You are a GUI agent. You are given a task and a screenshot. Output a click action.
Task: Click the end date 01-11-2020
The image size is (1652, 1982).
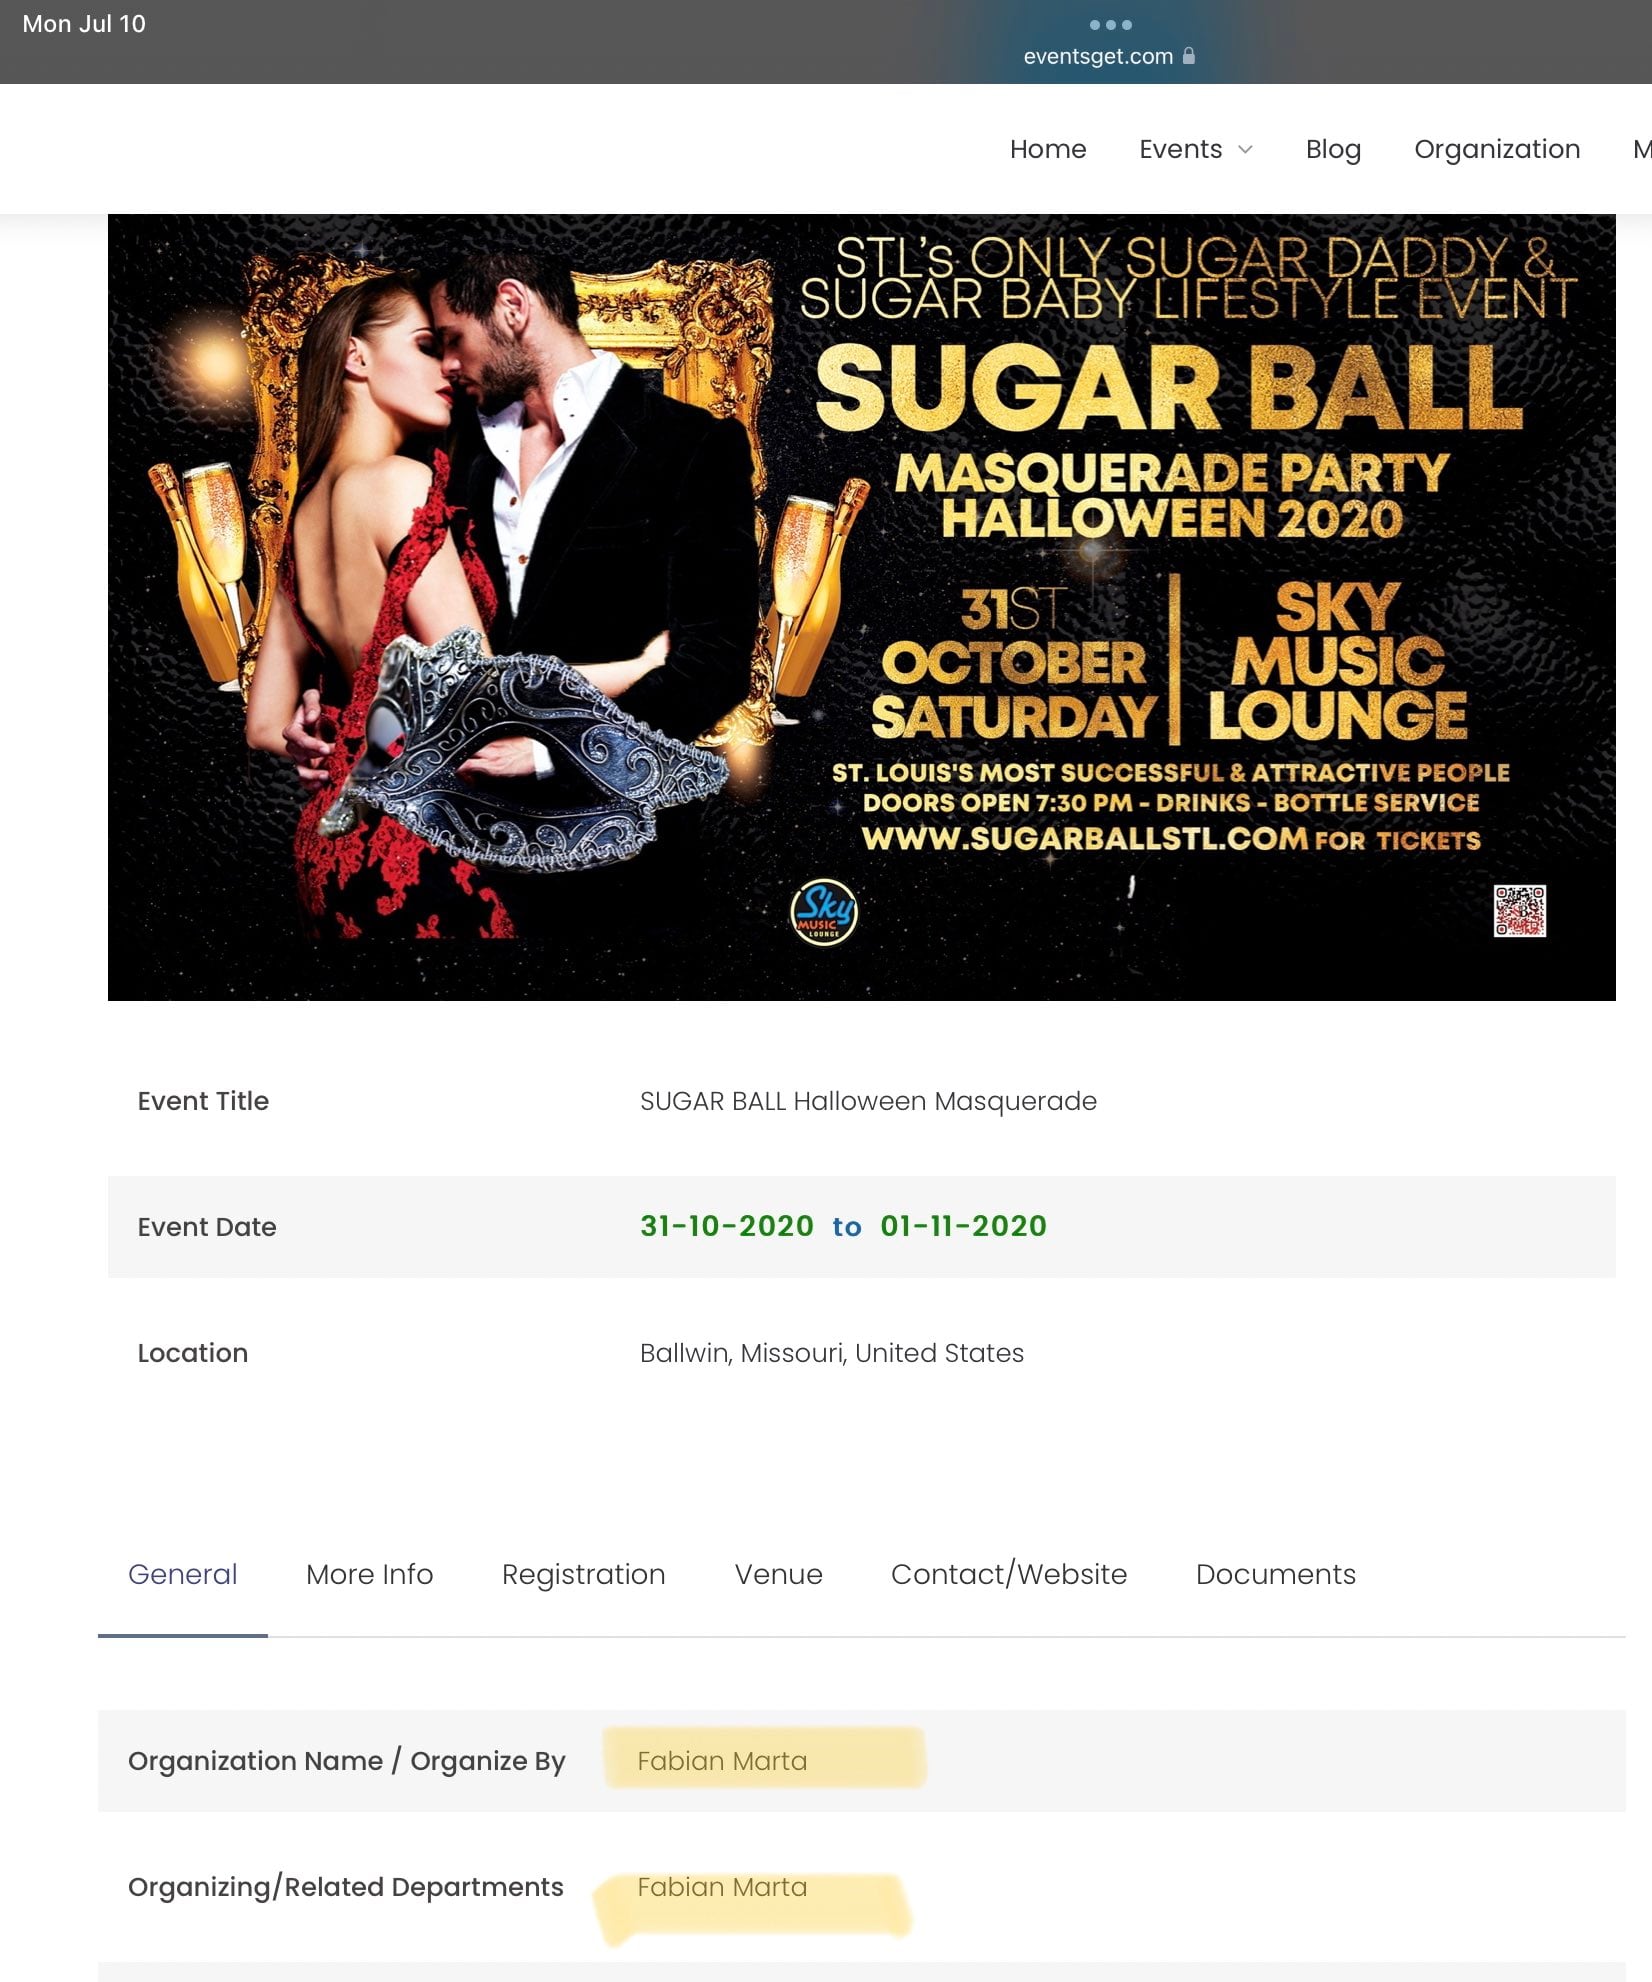pyautogui.click(x=963, y=1226)
